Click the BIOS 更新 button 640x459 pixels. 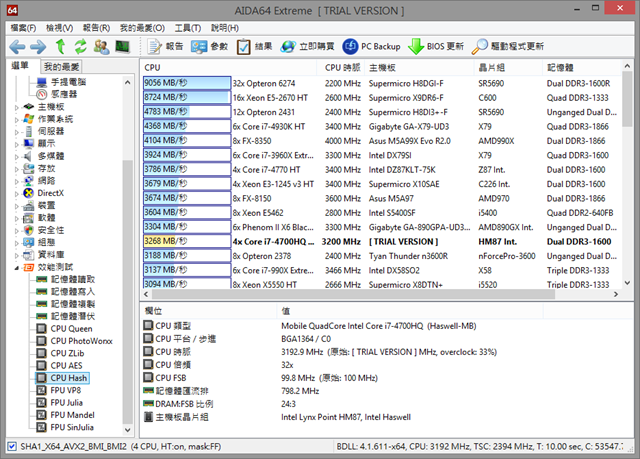tap(436, 47)
